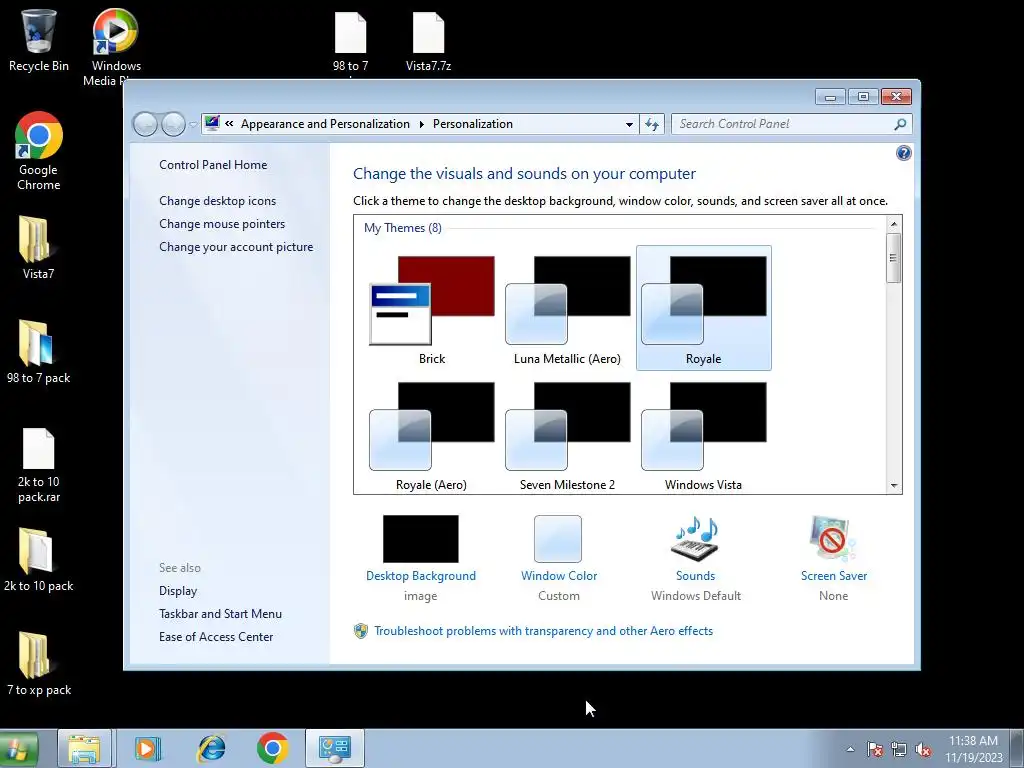Open the chevron at the address bar start
This screenshot has width=1024, height=768.
pyautogui.click(x=229, y=123)
